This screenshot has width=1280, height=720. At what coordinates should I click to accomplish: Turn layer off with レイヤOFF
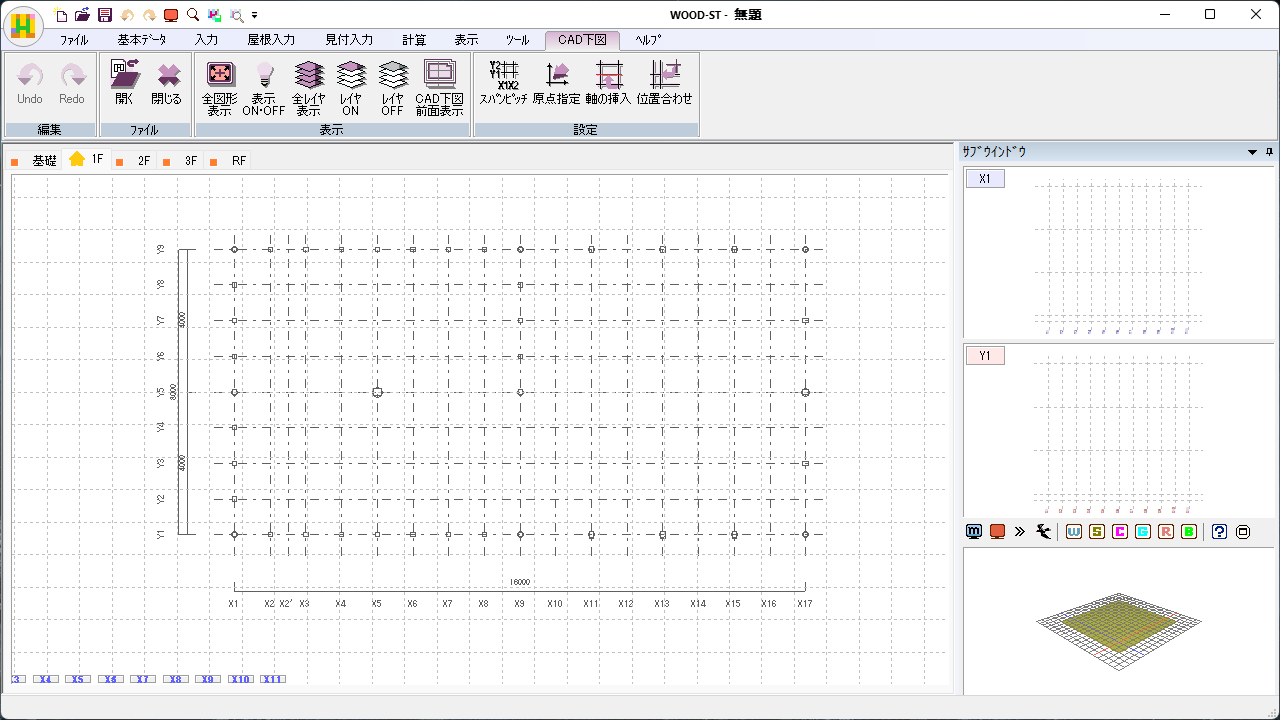coord(392,76)
